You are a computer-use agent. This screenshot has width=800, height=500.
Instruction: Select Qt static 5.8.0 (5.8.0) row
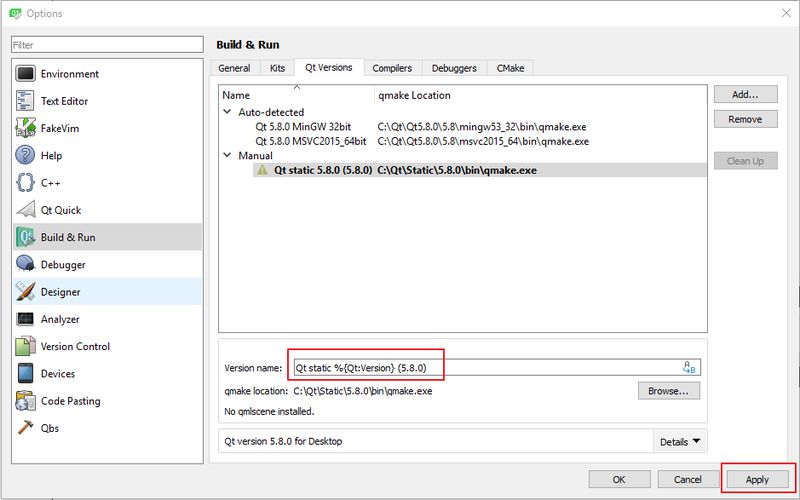pyautogui.click(x=480, y=170)
